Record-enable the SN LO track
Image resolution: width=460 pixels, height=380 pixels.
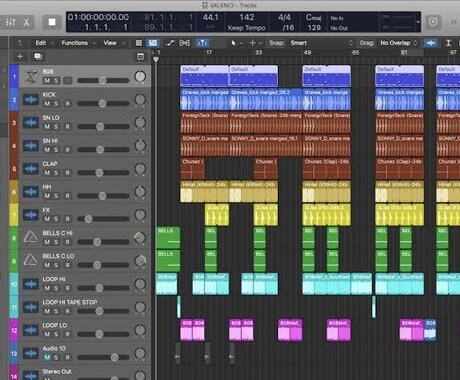click(68, 127)
